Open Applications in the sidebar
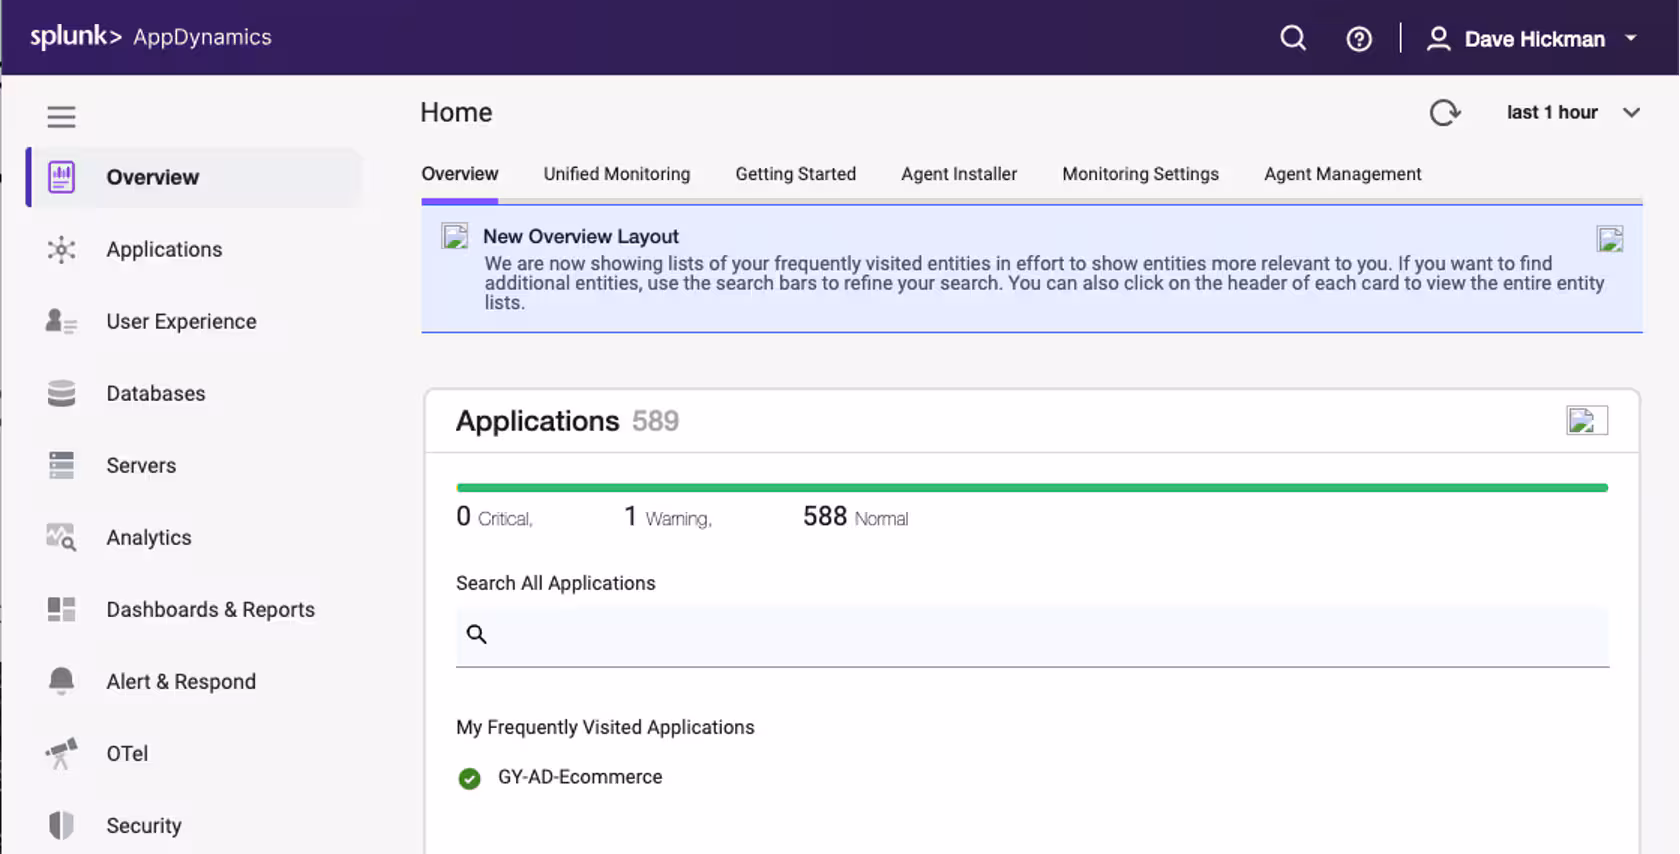The image size is (1680, 854). [164, 249]
